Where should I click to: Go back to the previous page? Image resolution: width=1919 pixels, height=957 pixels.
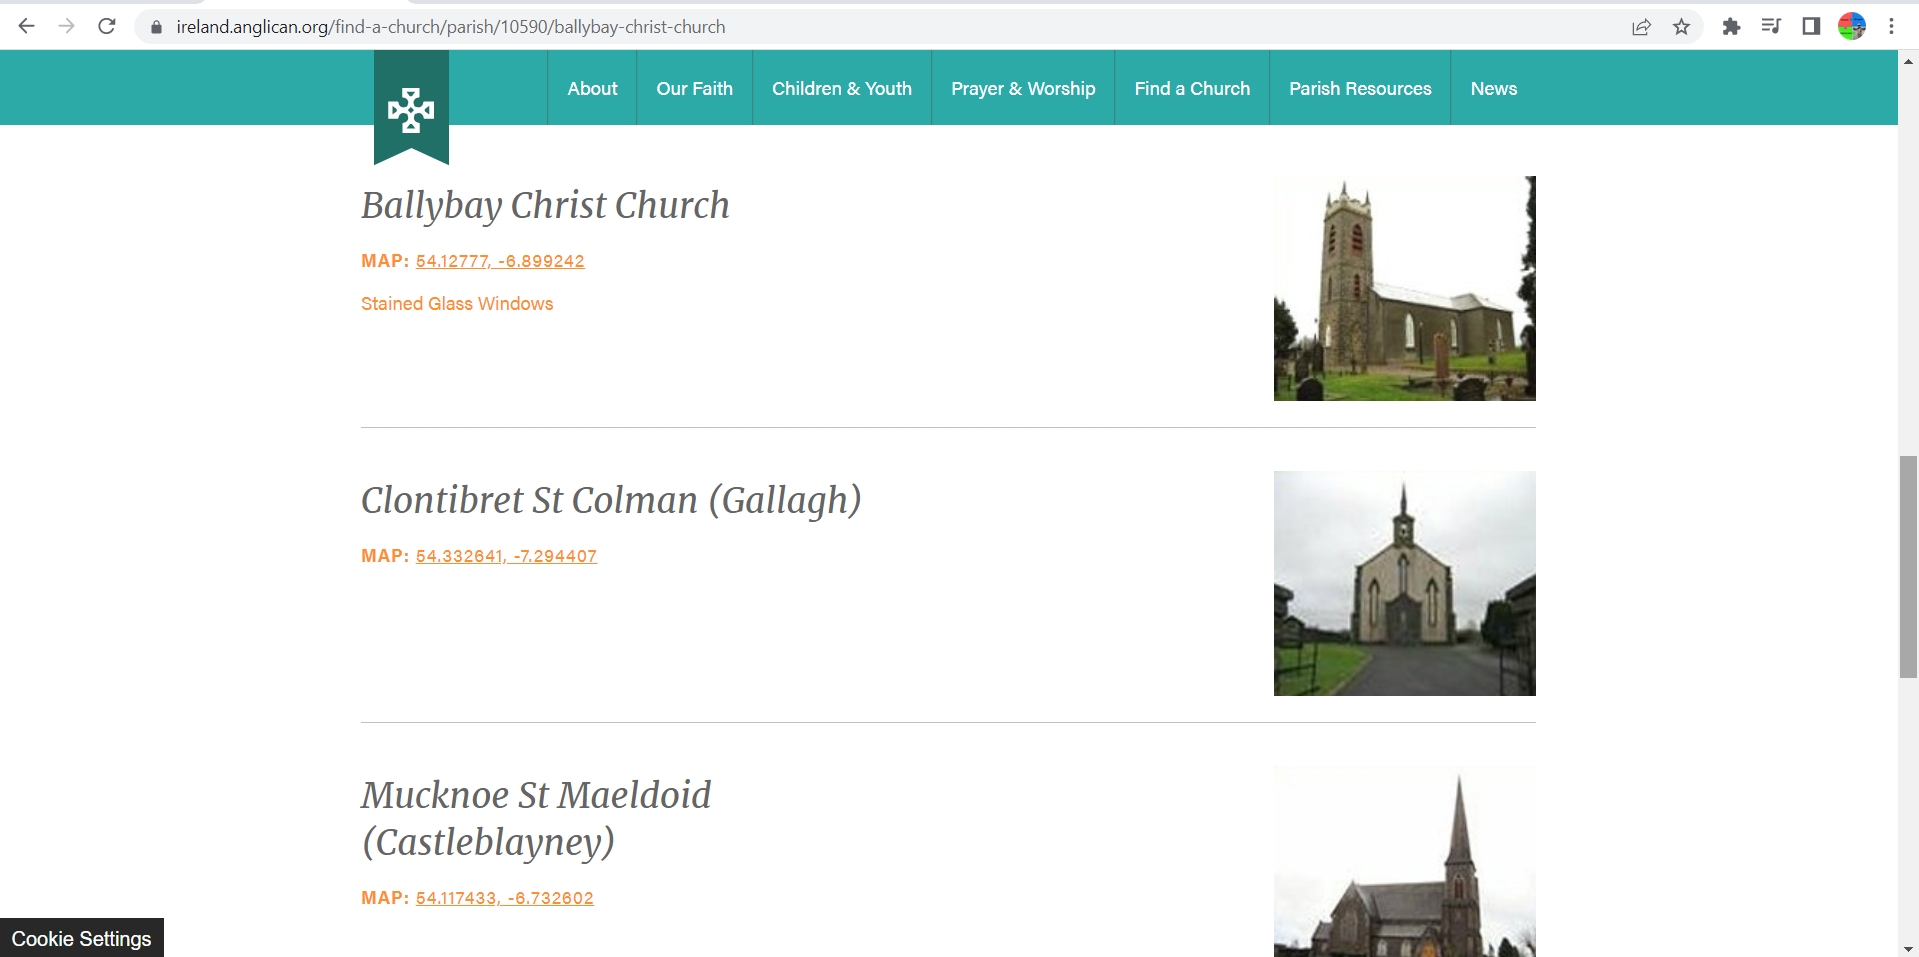(27, 27)
